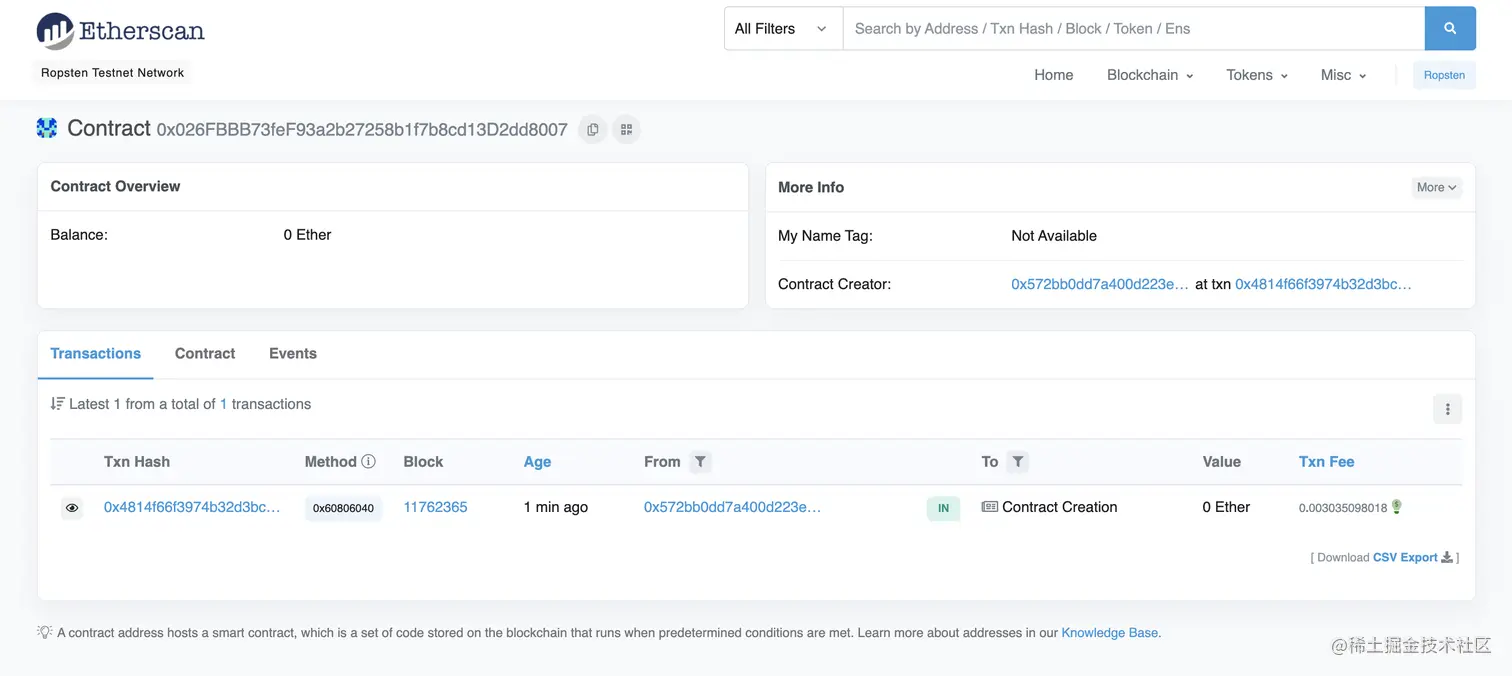Click the CSV Export link

(x=1405, y=558)
